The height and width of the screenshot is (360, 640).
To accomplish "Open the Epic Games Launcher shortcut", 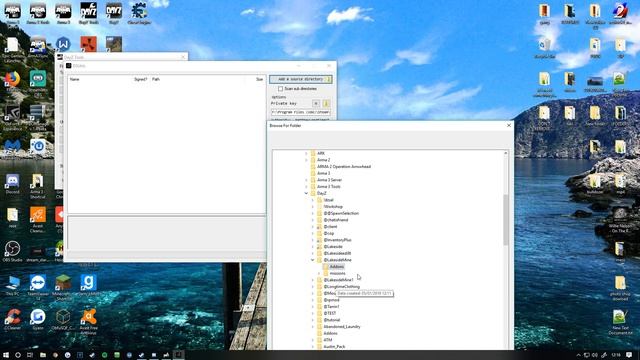I will click(x=12, y=49).
